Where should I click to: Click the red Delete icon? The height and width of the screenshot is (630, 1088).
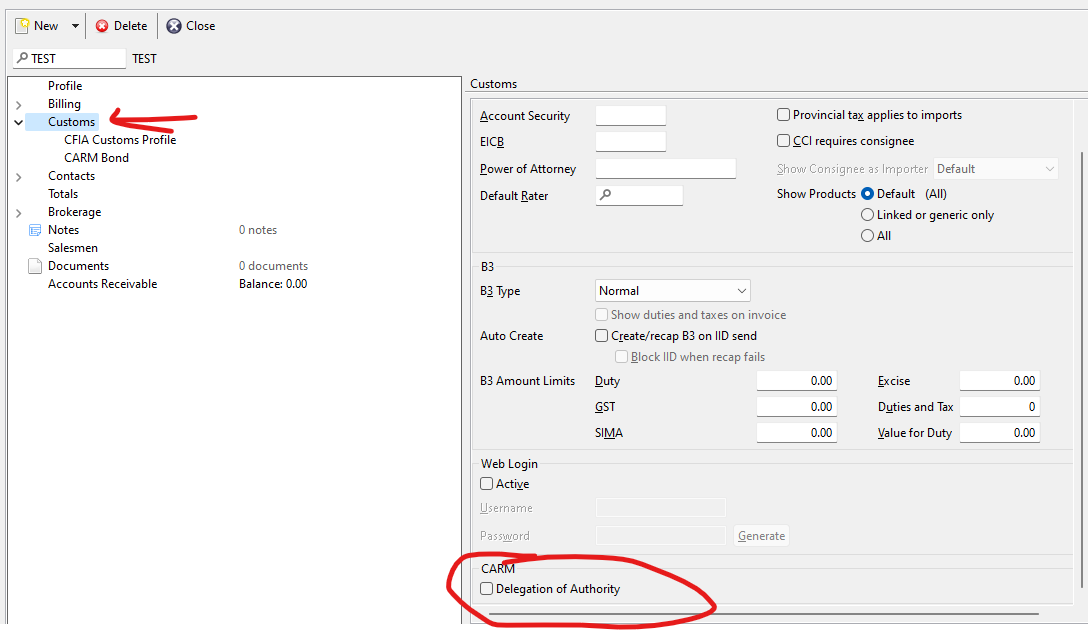click(102, 26)
